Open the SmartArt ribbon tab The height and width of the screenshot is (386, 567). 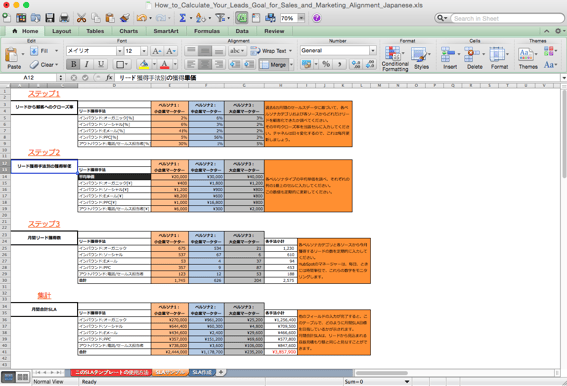[x=166, y=31]
